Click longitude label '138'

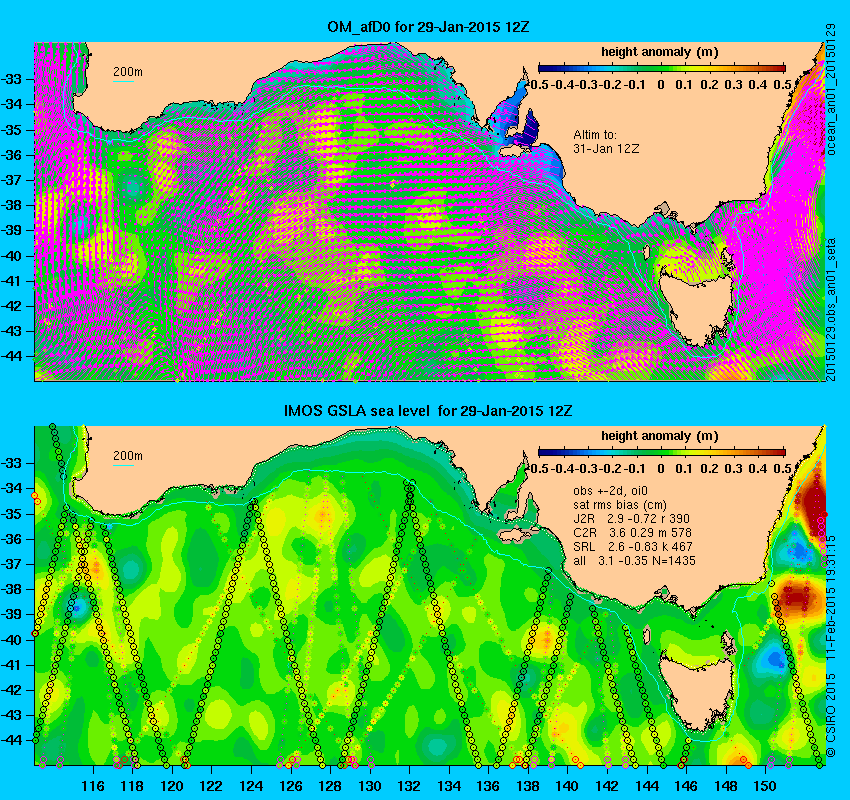tap(528, 785)
